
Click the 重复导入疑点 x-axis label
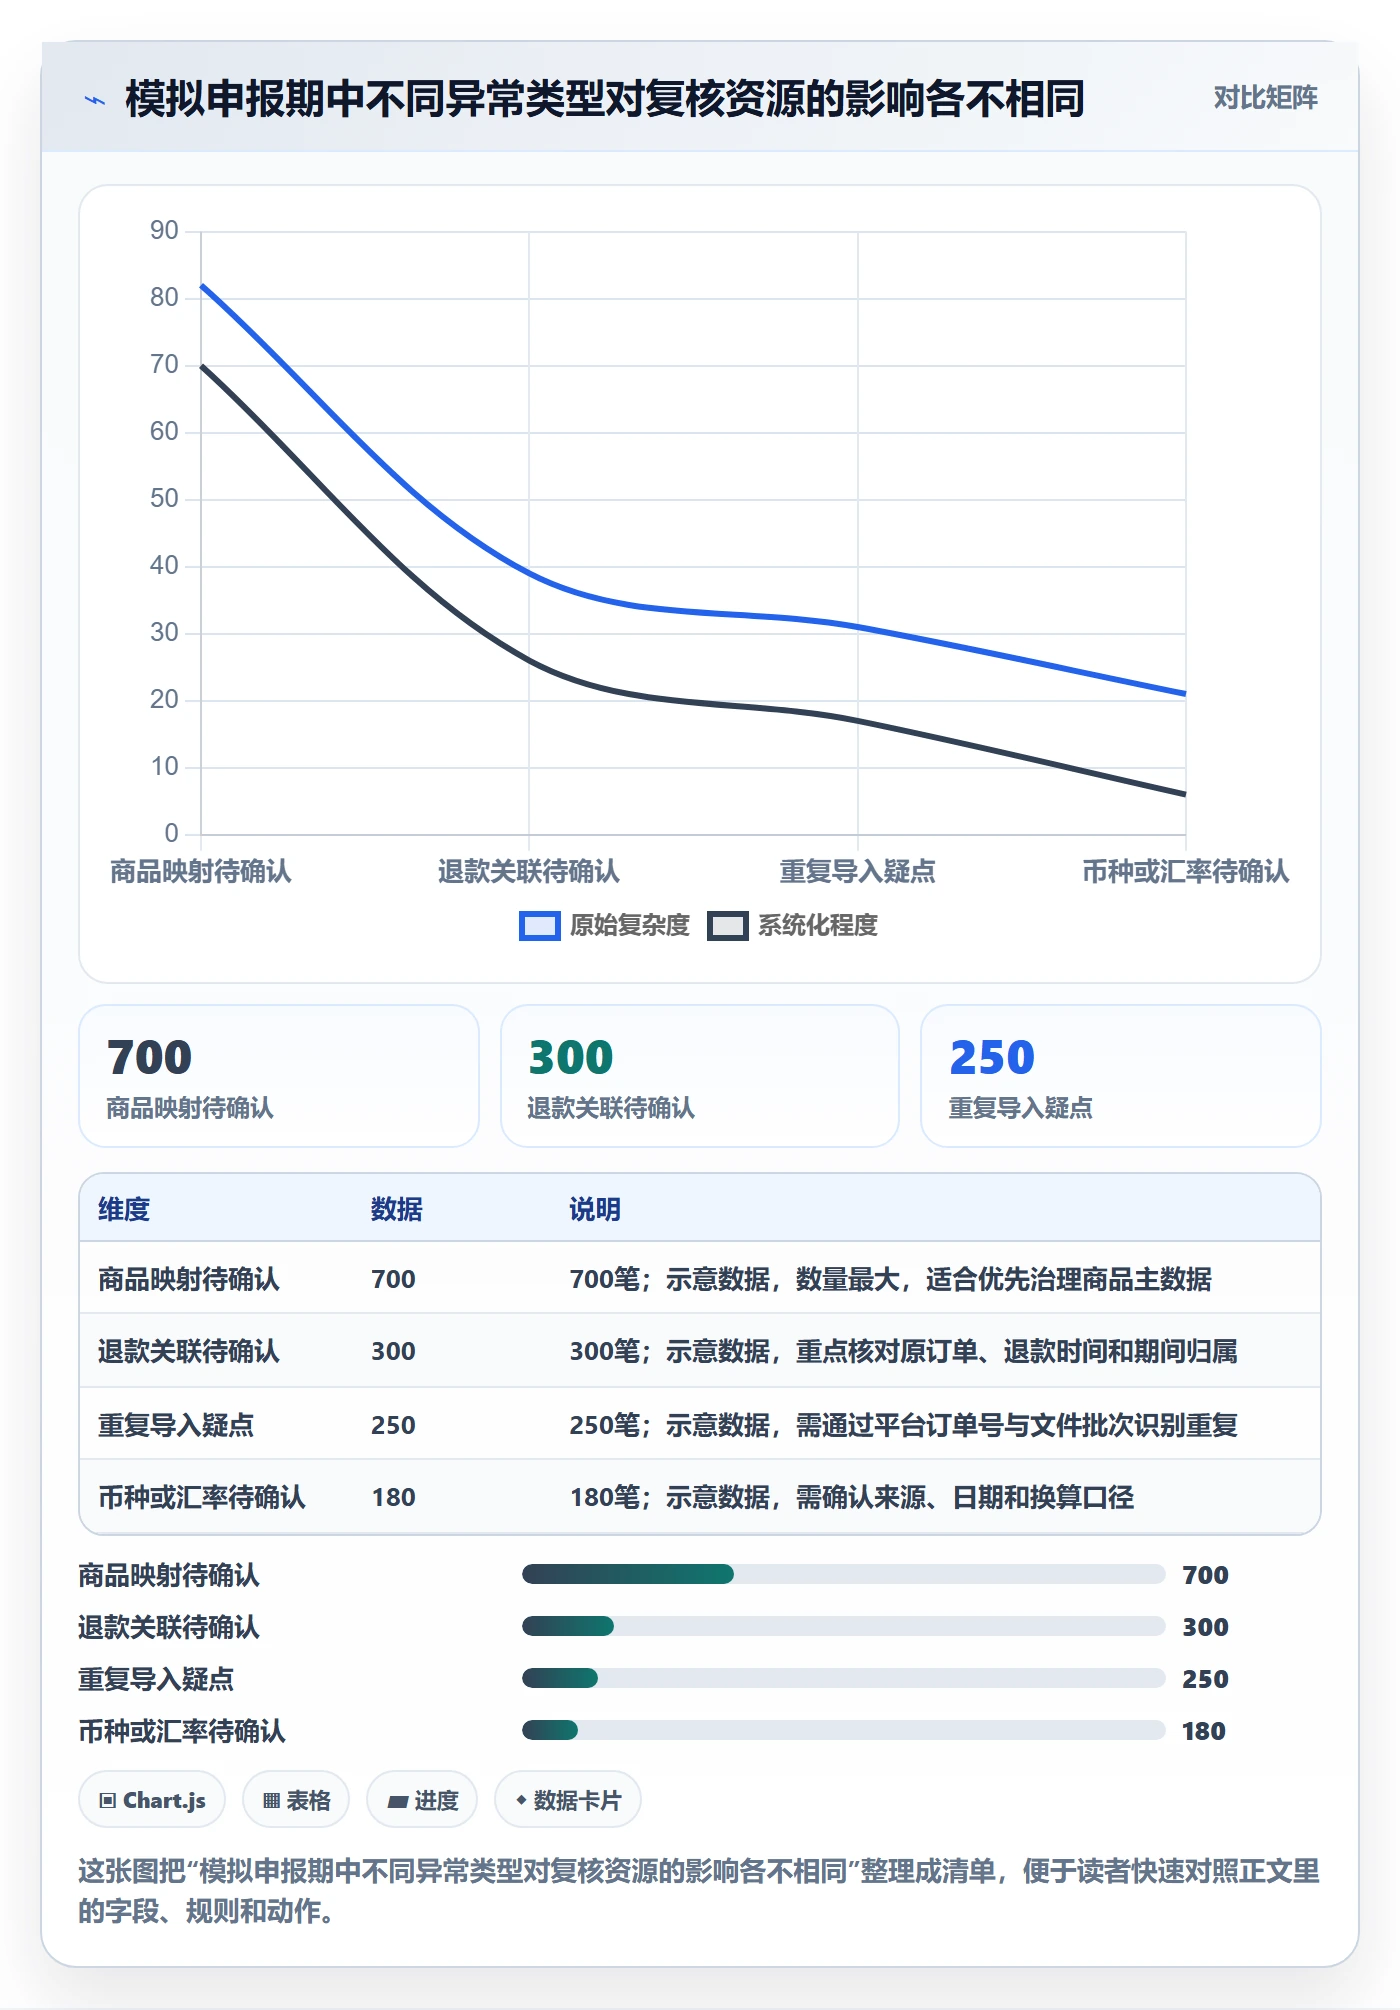(858, 871)
